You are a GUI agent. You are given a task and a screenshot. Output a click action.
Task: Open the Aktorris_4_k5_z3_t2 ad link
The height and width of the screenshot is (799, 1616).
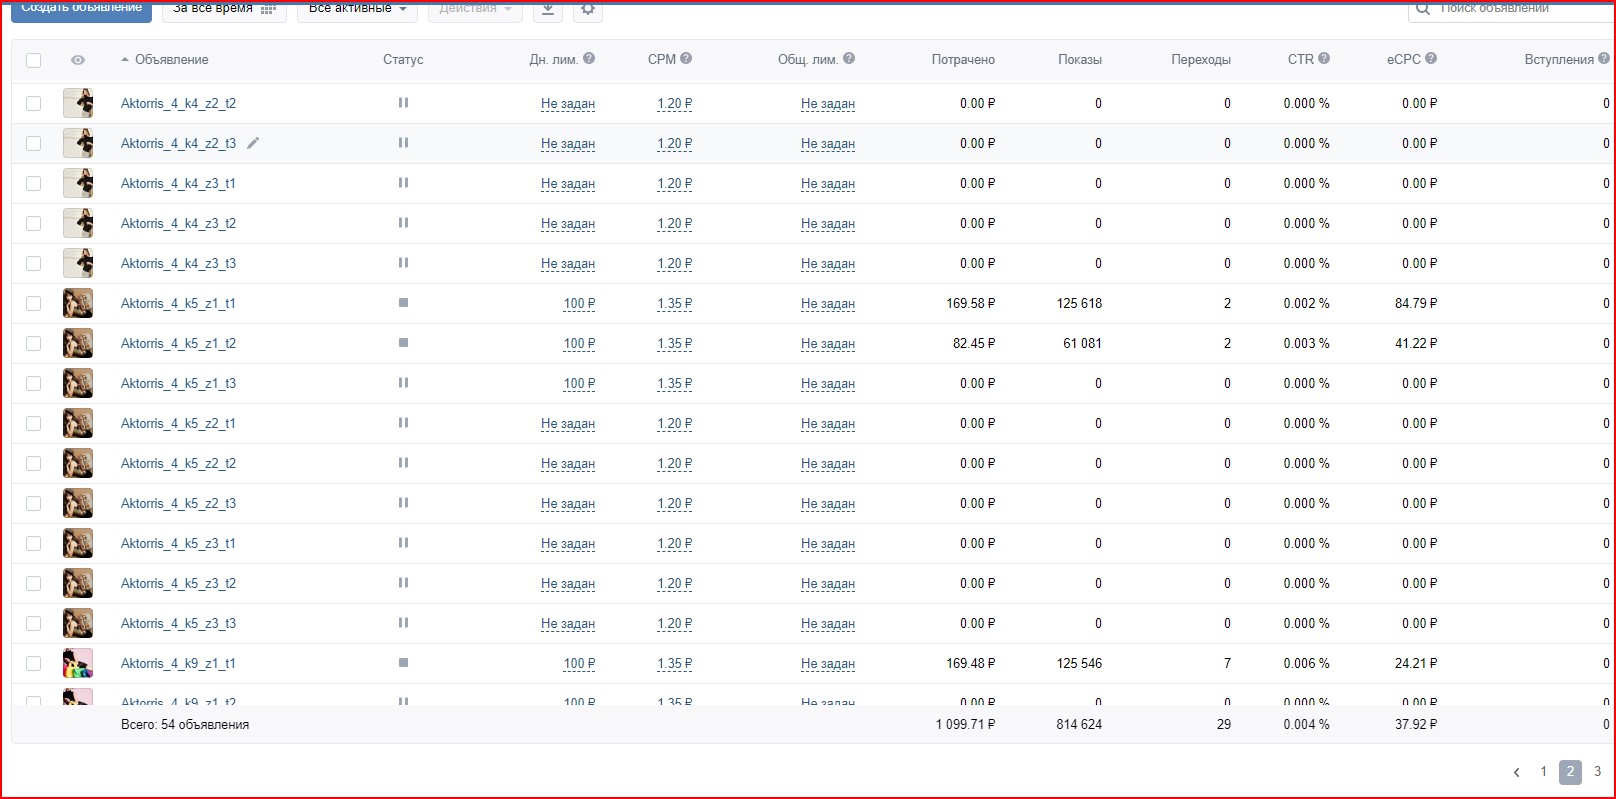pos(178,583)
